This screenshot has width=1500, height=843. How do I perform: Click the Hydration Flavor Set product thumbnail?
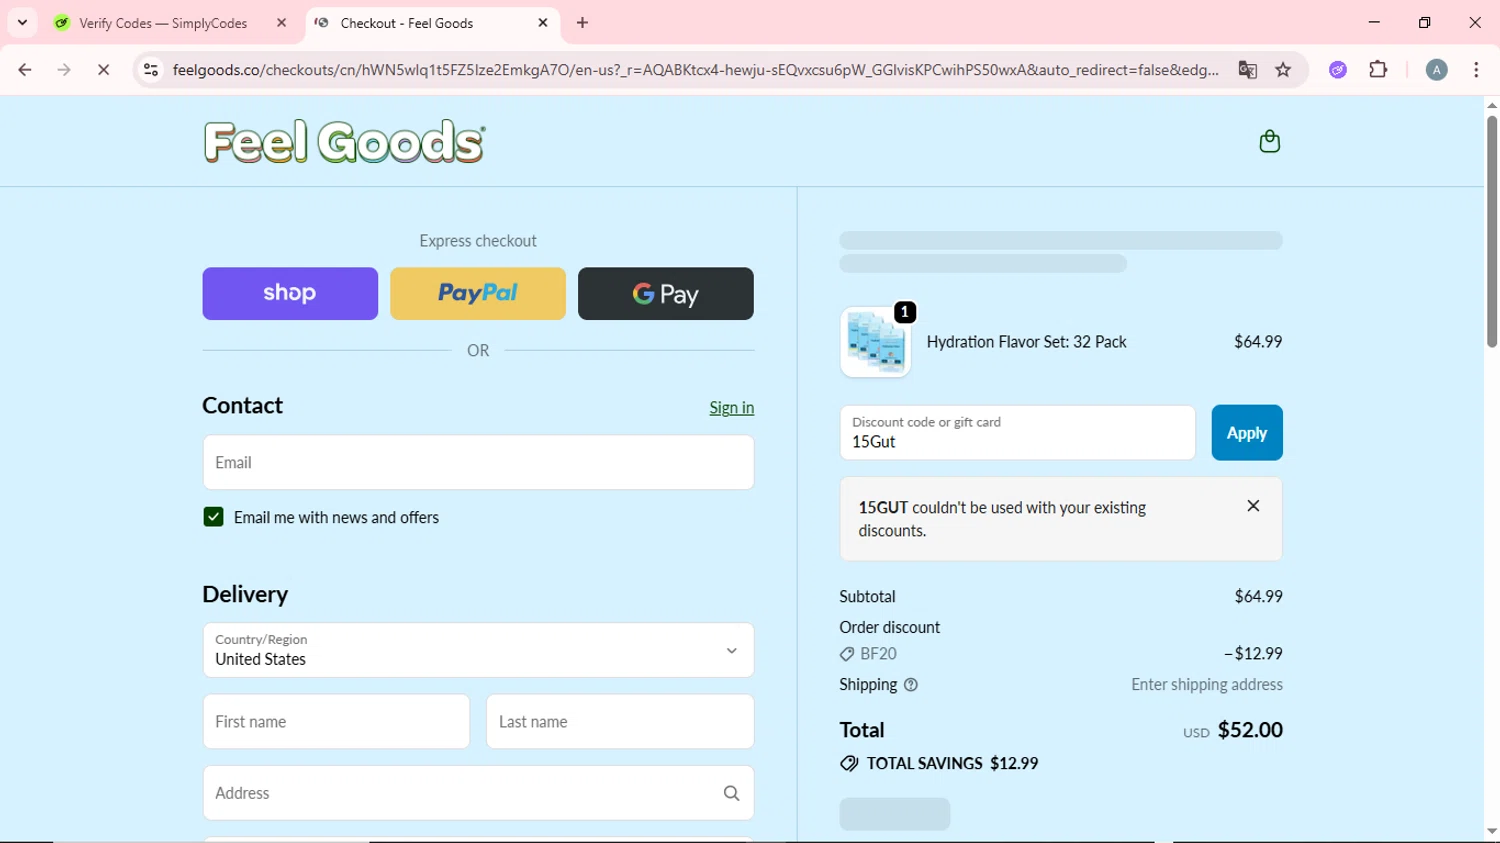tap(876, 342)
